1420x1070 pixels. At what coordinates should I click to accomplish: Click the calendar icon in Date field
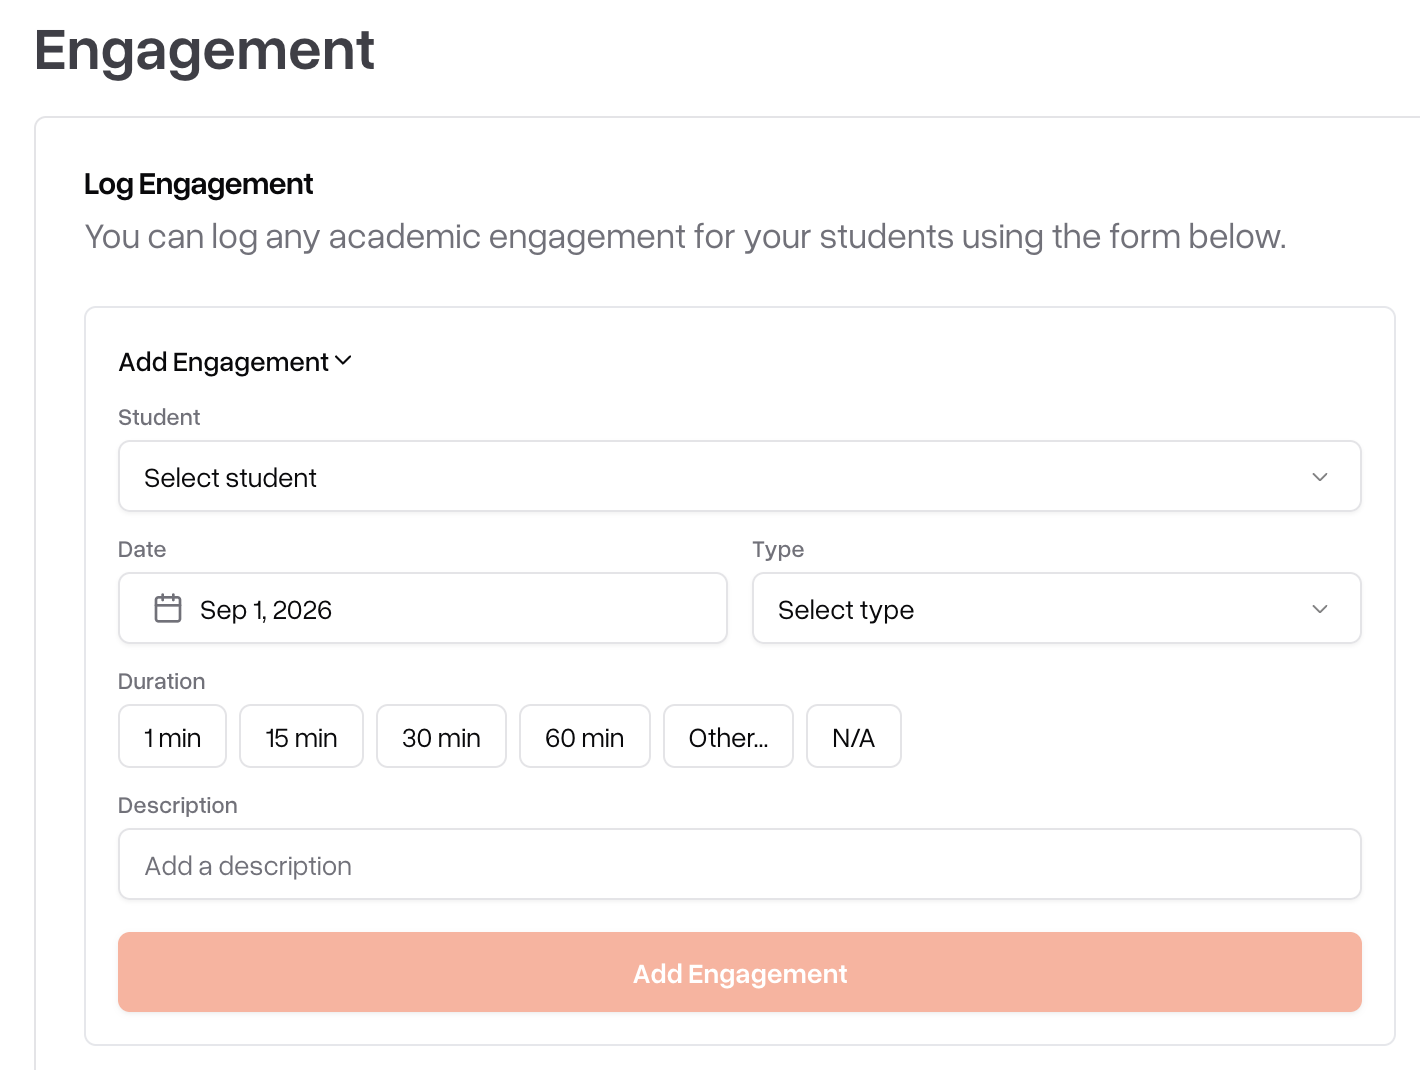coord(168,608)
